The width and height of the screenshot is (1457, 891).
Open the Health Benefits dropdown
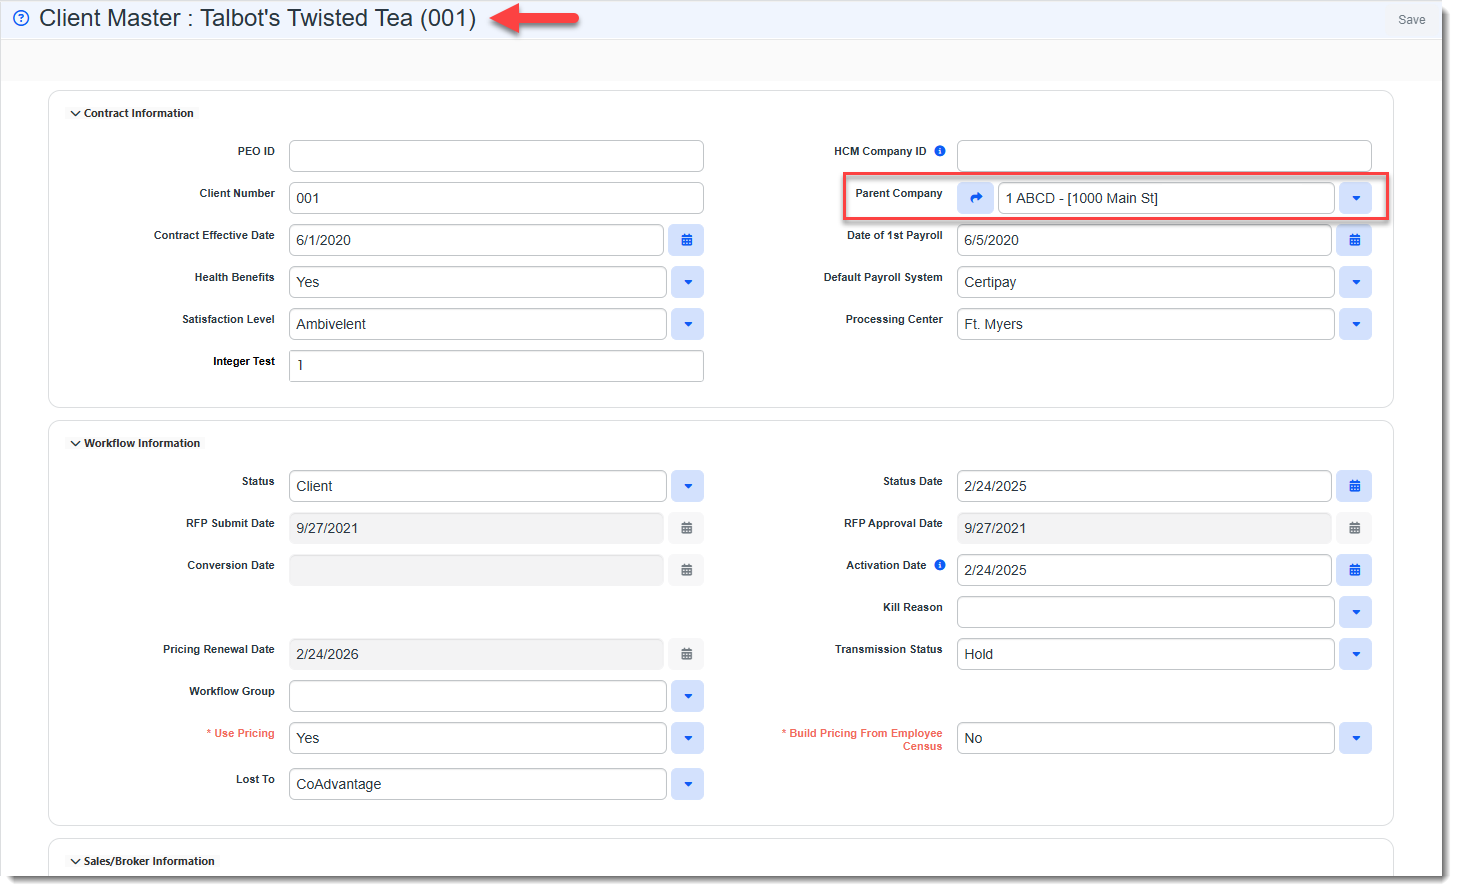(687, 282)
